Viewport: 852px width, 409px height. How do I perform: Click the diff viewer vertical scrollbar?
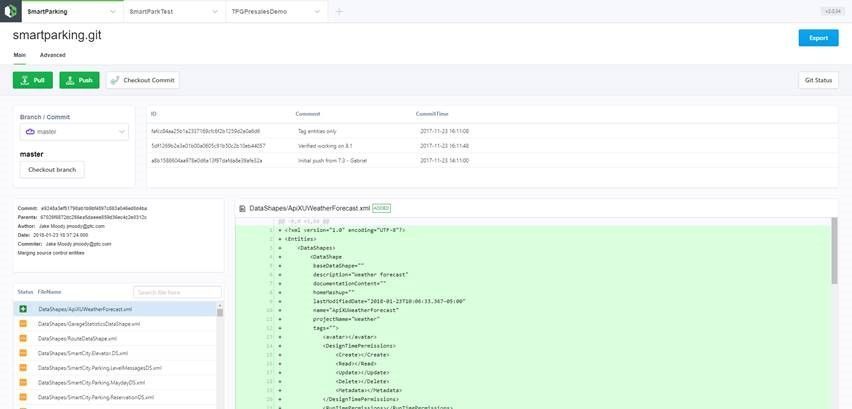pyautogui.click(x=835, y=250)
